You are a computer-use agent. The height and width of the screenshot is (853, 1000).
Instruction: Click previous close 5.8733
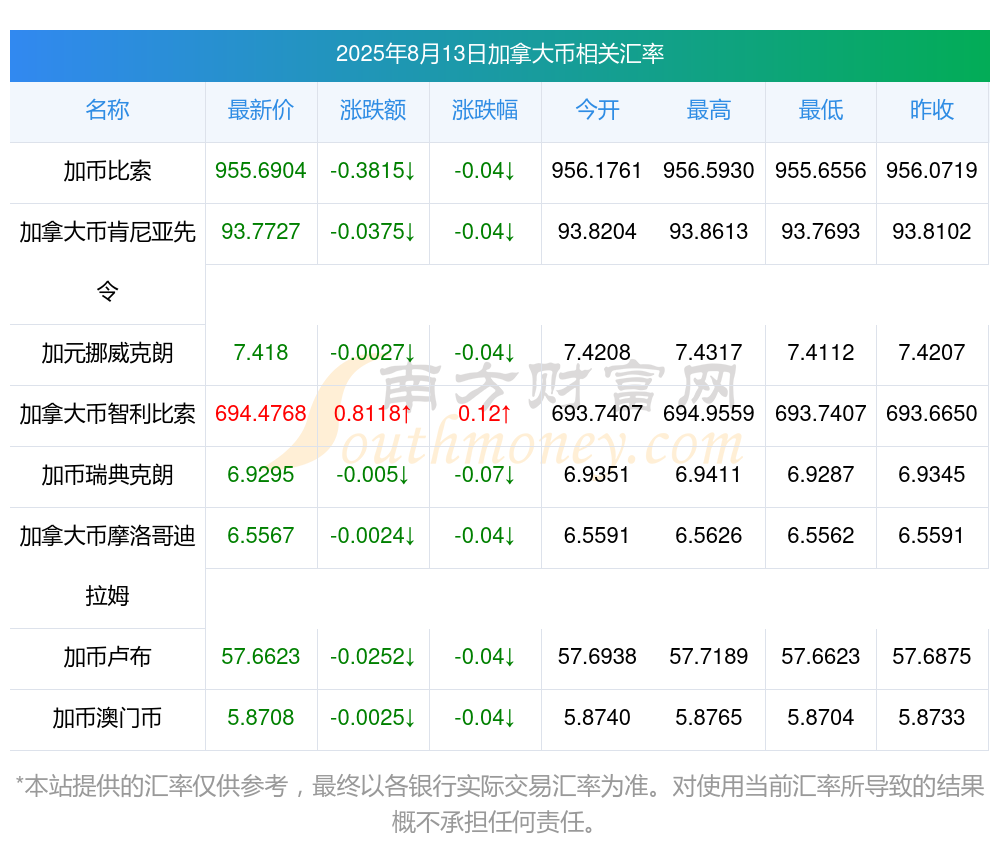point(932,718)
